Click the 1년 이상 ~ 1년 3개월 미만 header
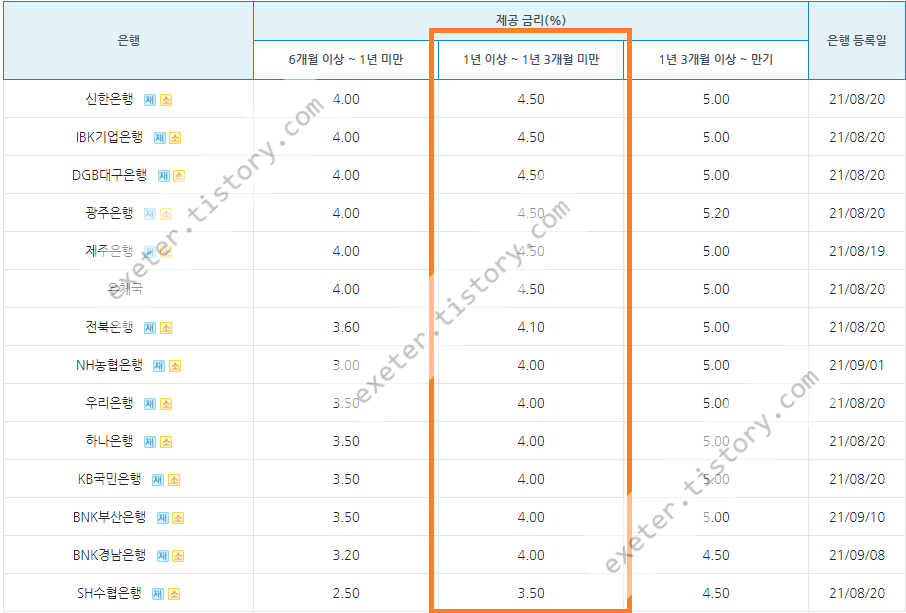 (531, 60)
